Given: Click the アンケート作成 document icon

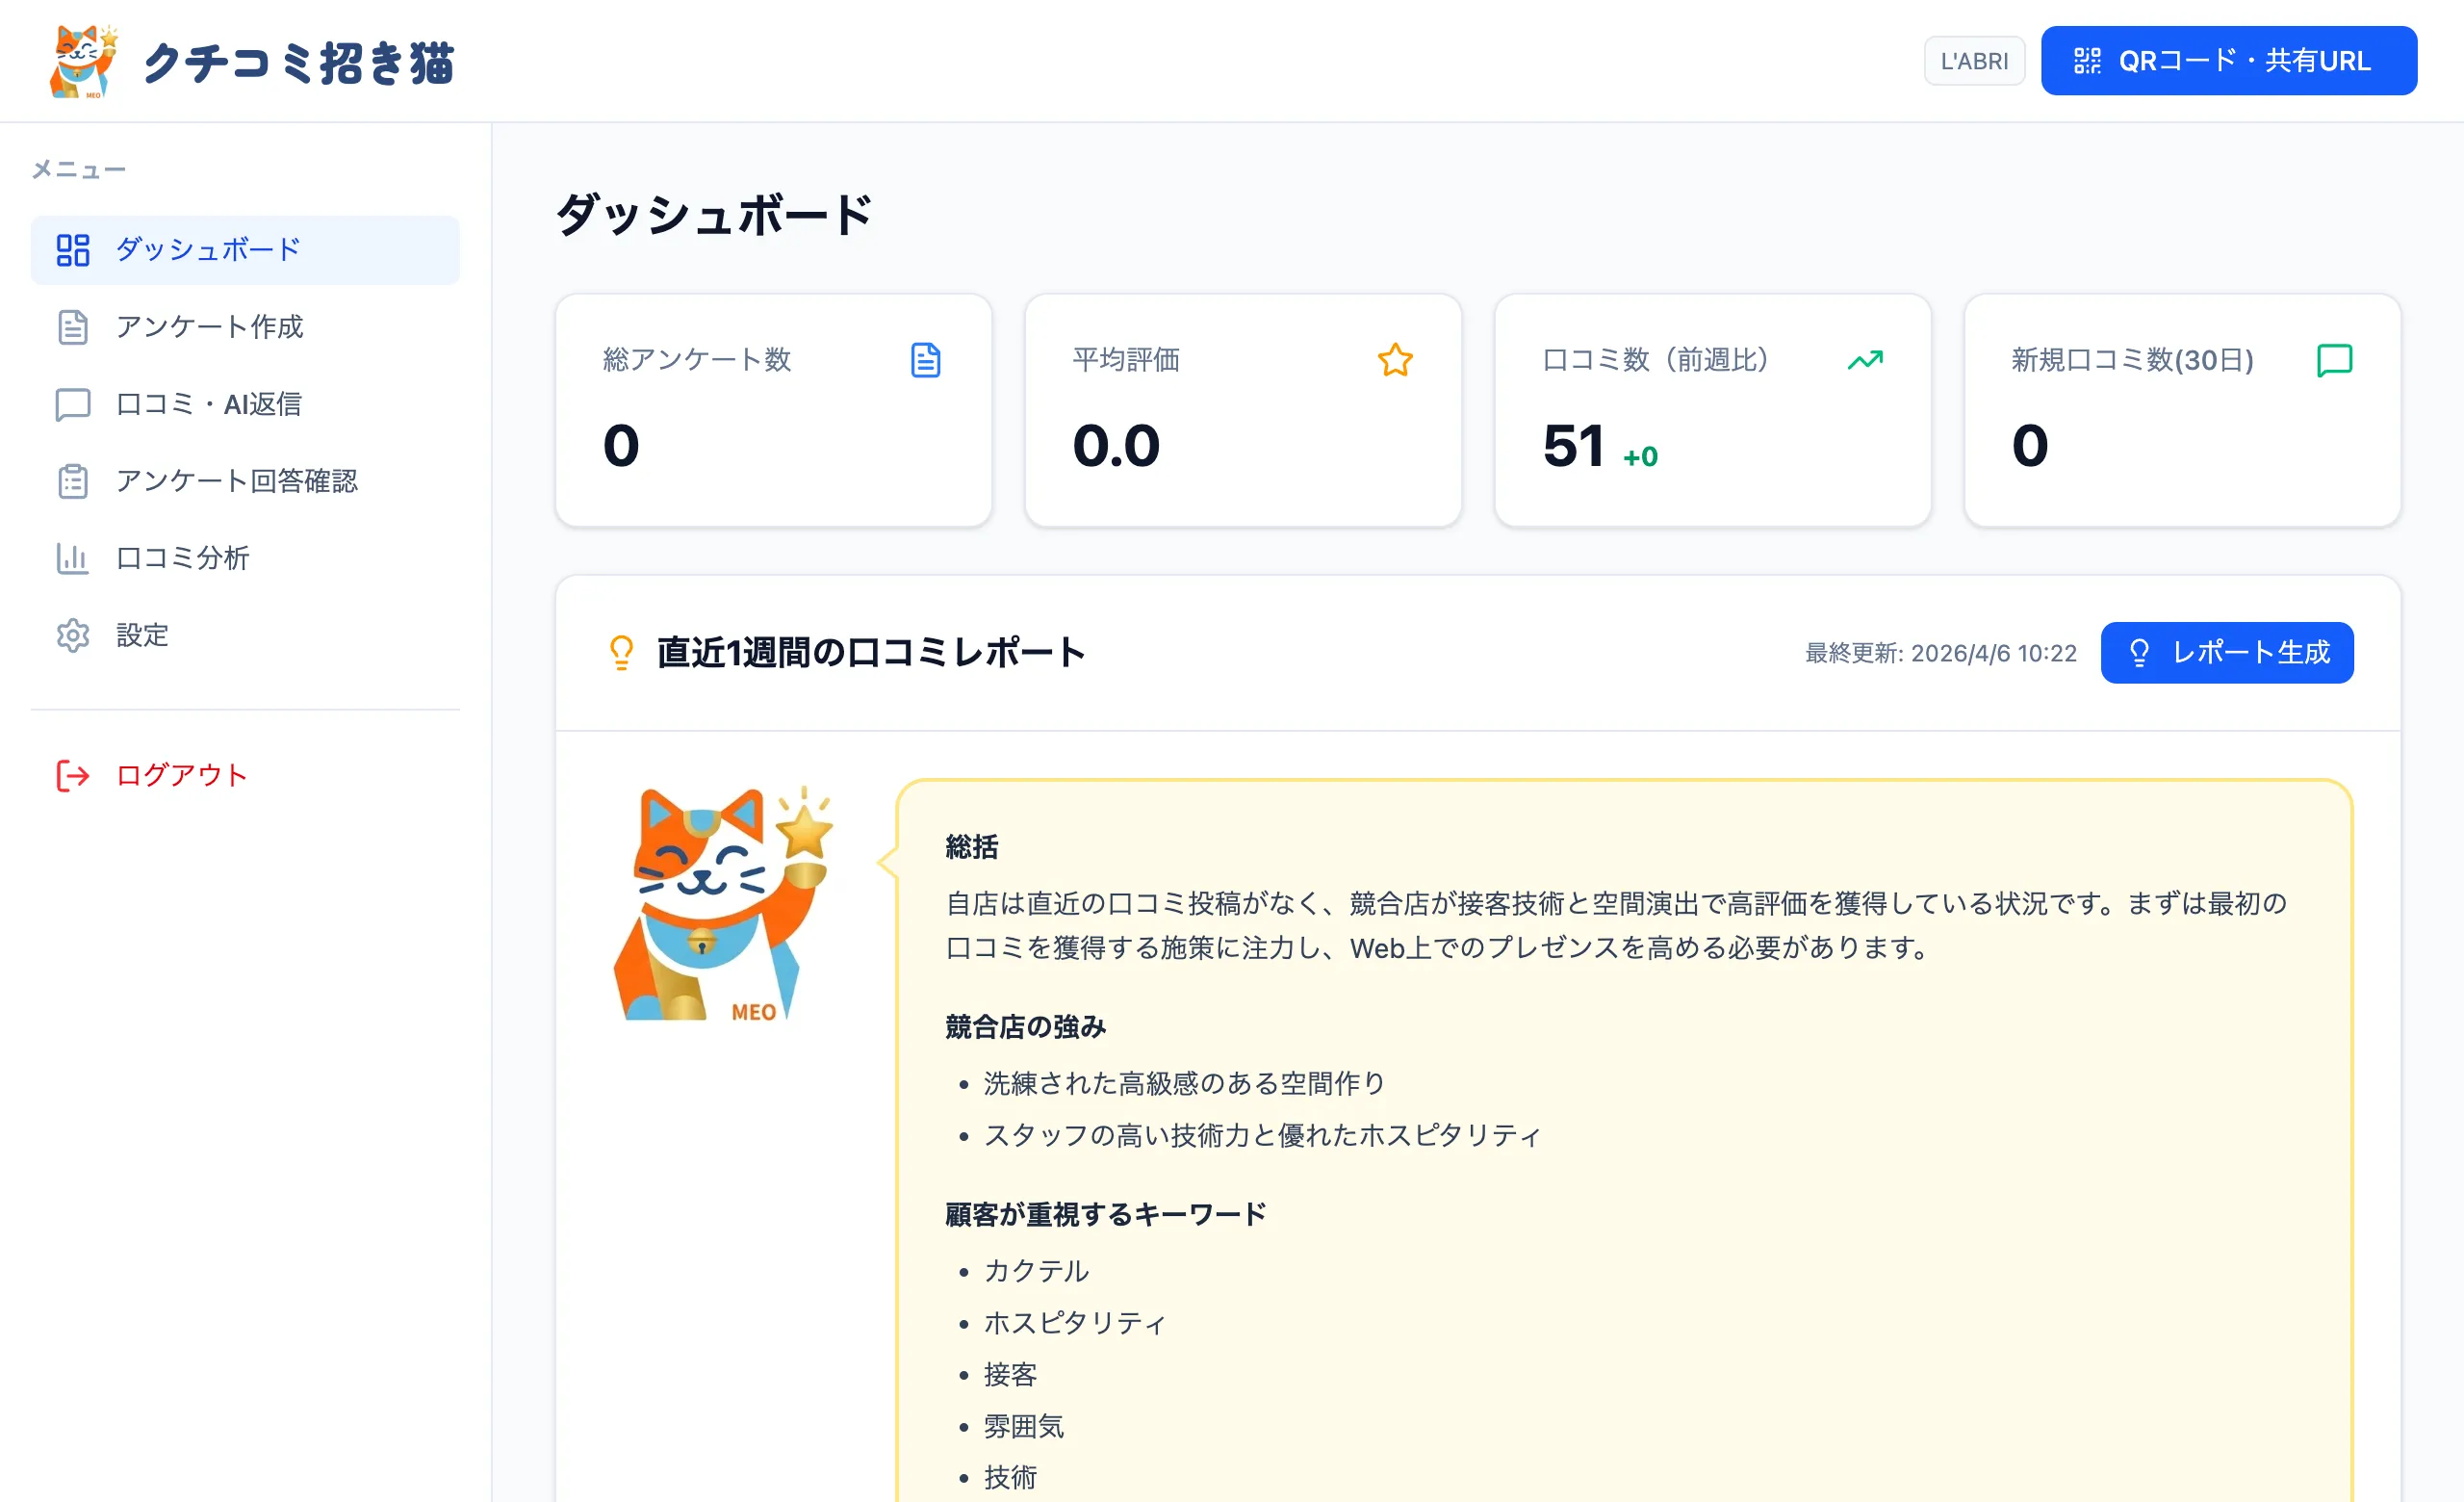Looking at the screenshot, I should point(72,327).
